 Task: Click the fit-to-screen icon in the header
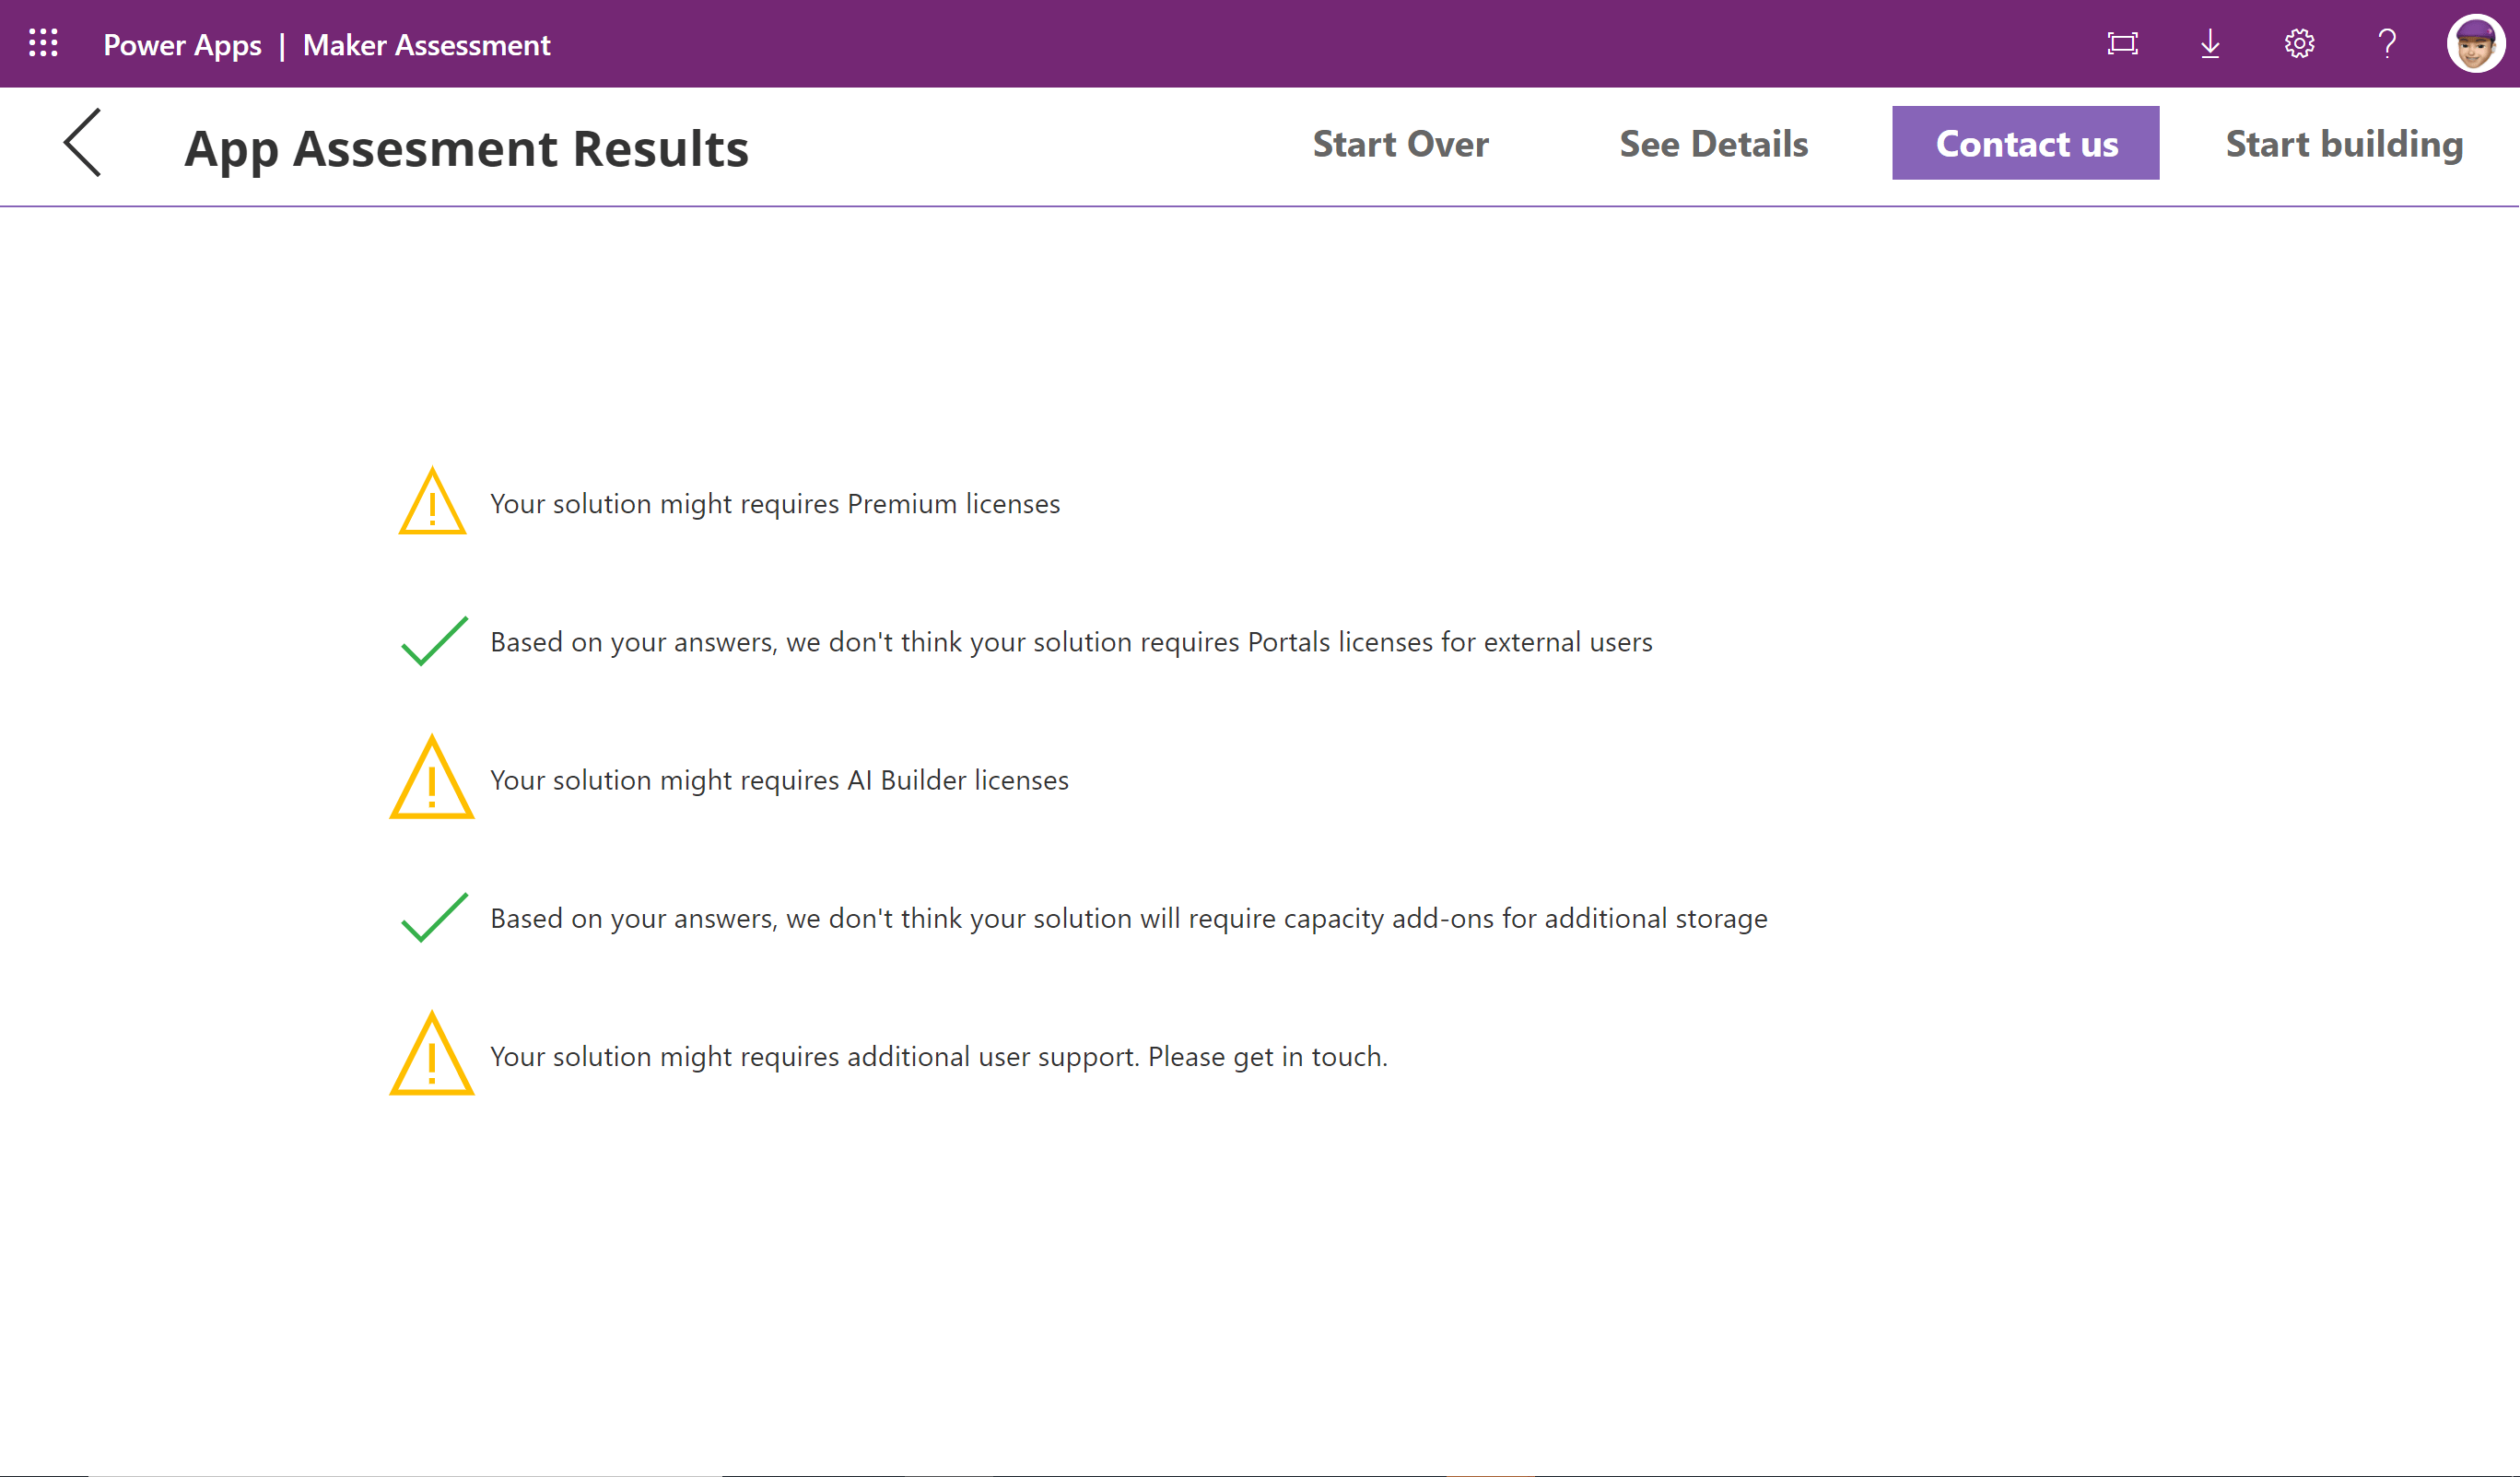[2123, 43]
